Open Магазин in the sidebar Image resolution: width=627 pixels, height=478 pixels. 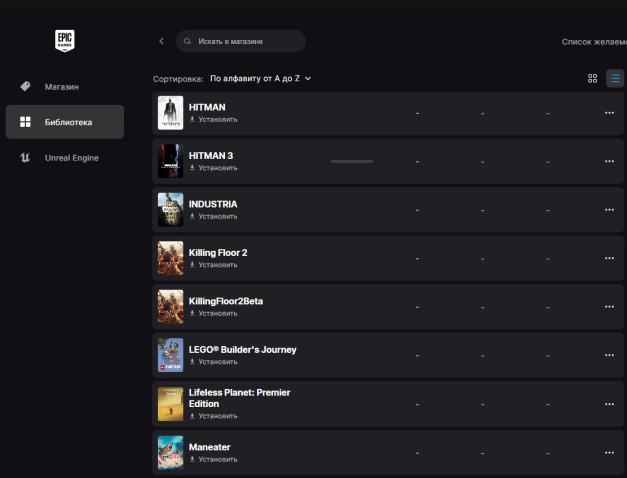[x=61, y=87]
